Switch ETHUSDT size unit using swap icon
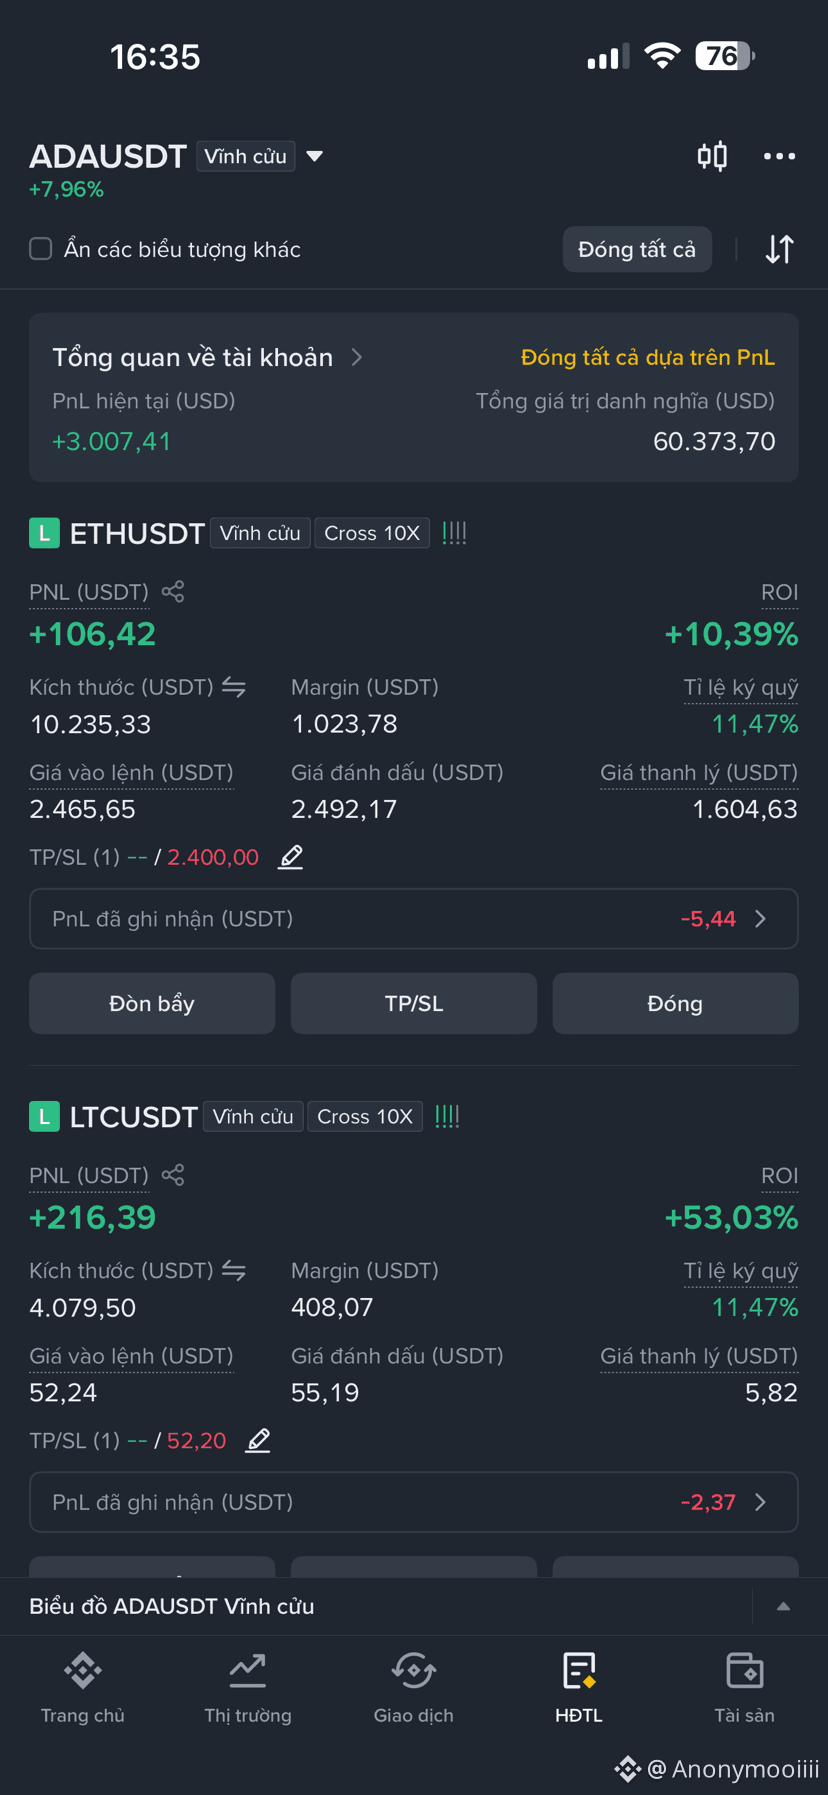 [x=234, y=687]
